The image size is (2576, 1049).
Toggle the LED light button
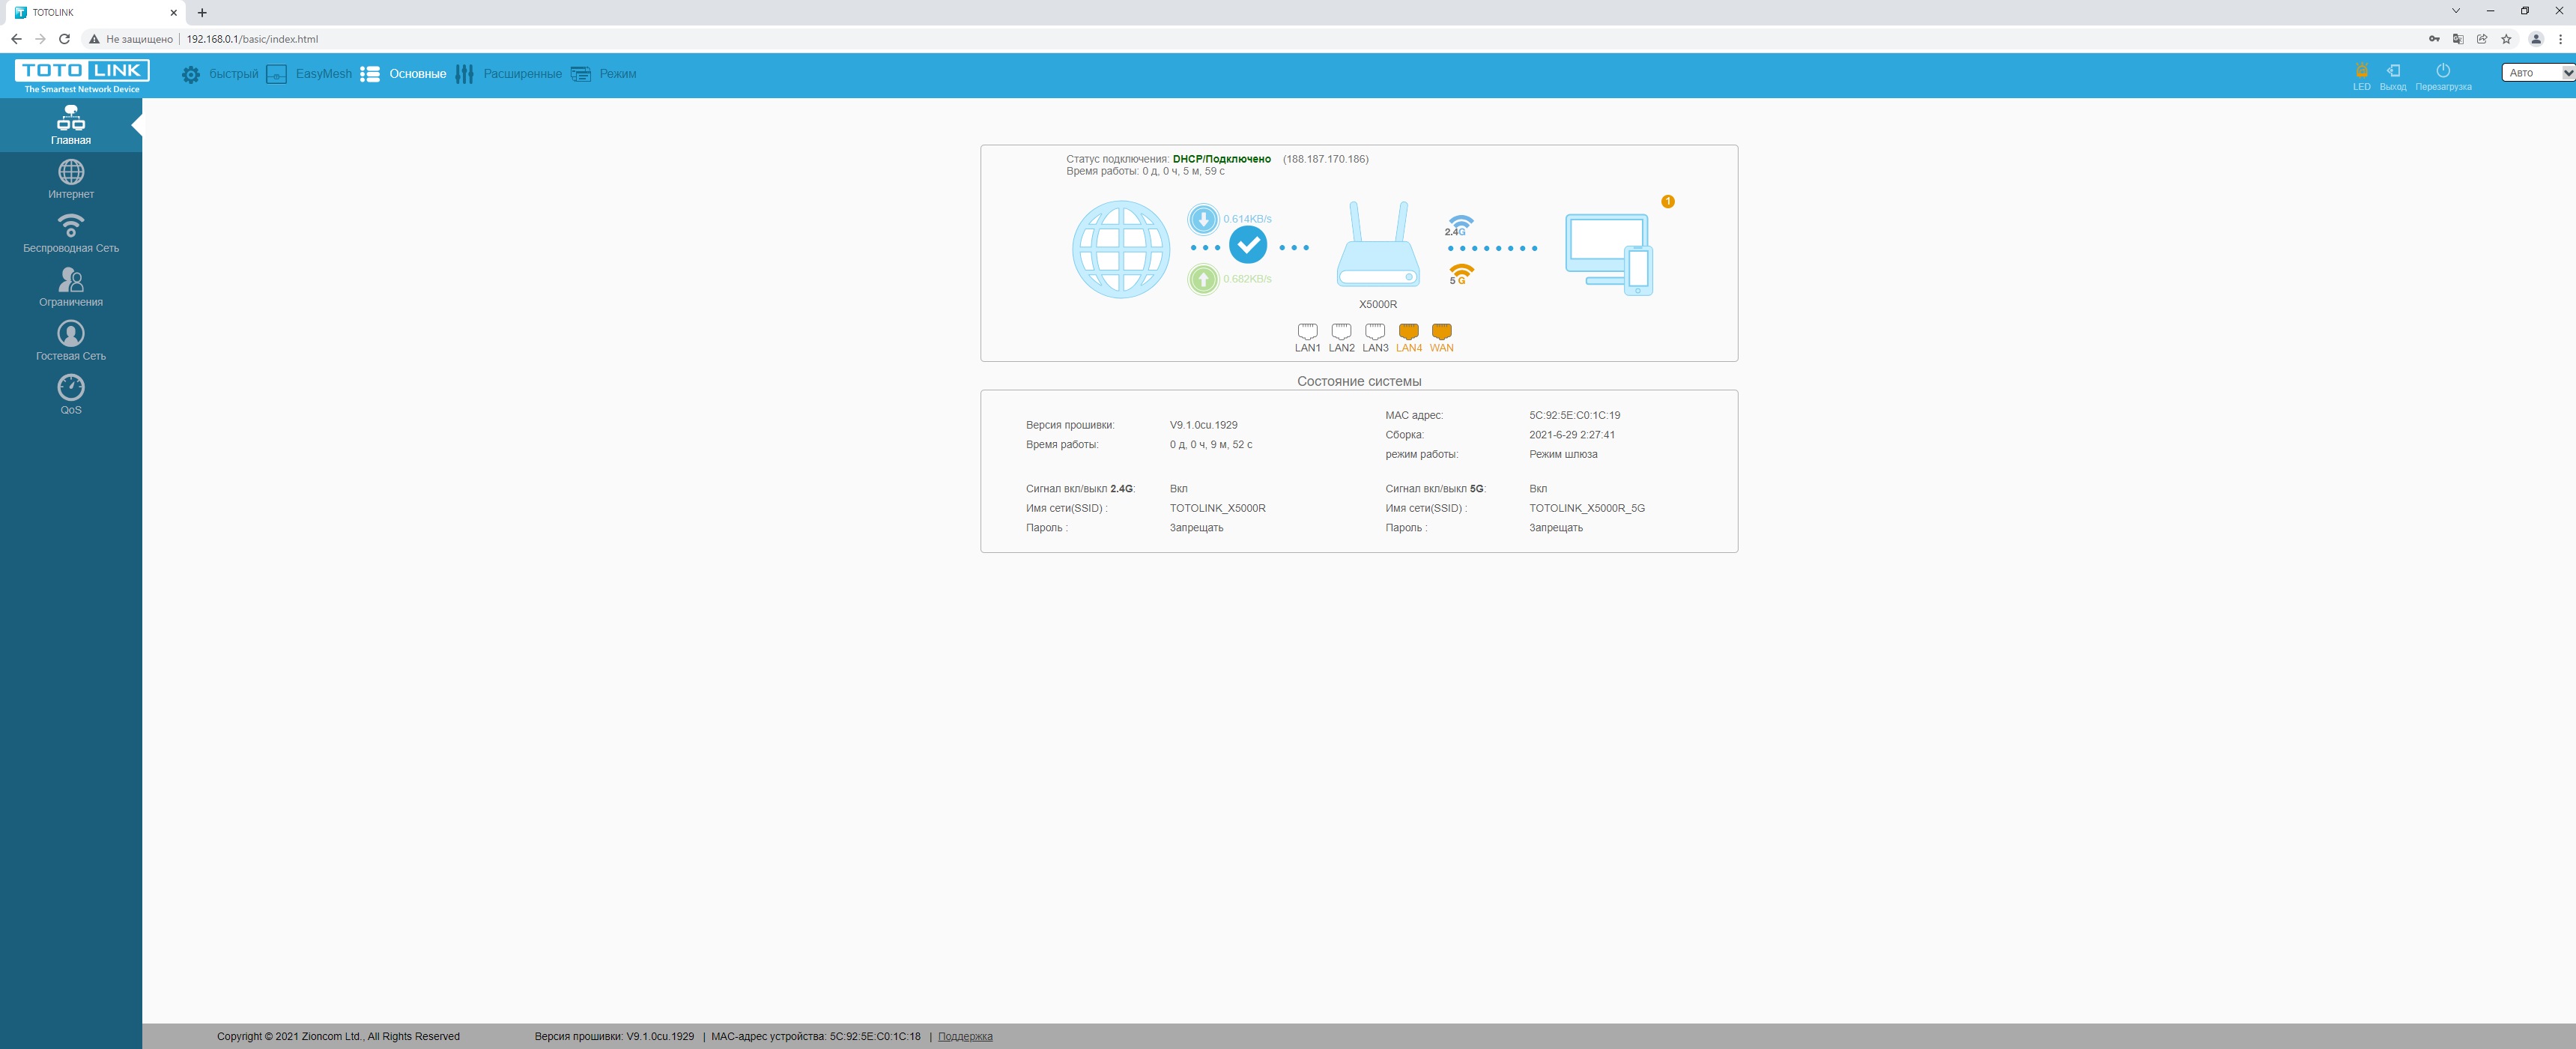[2361, 73]
